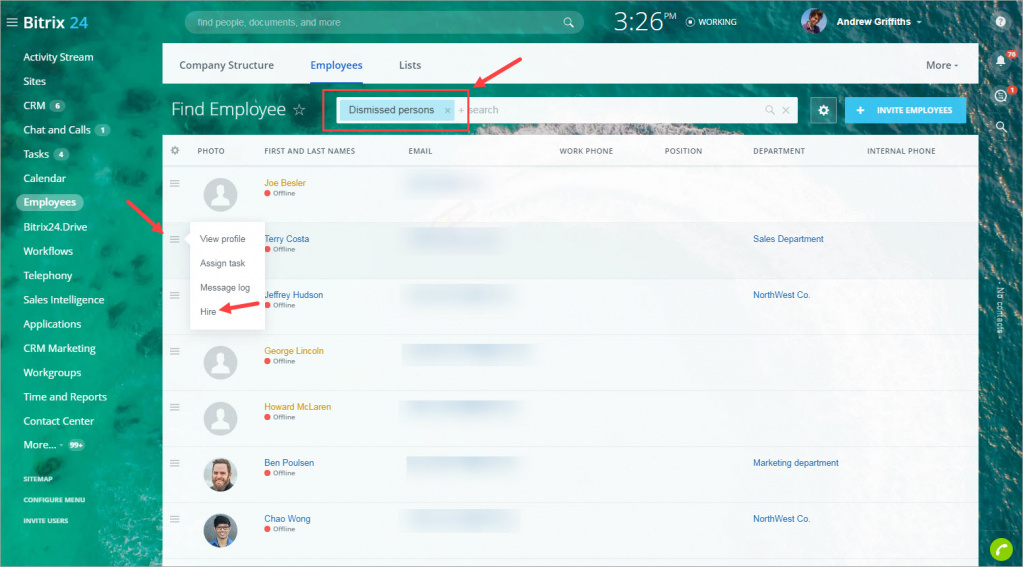Click the search magnifier in top search bar

568,22
